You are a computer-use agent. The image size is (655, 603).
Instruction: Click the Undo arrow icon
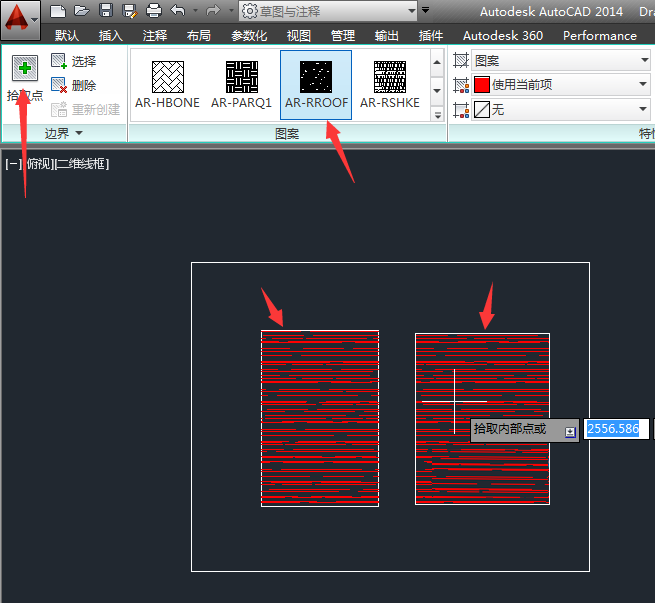click(x=177, y=11)
